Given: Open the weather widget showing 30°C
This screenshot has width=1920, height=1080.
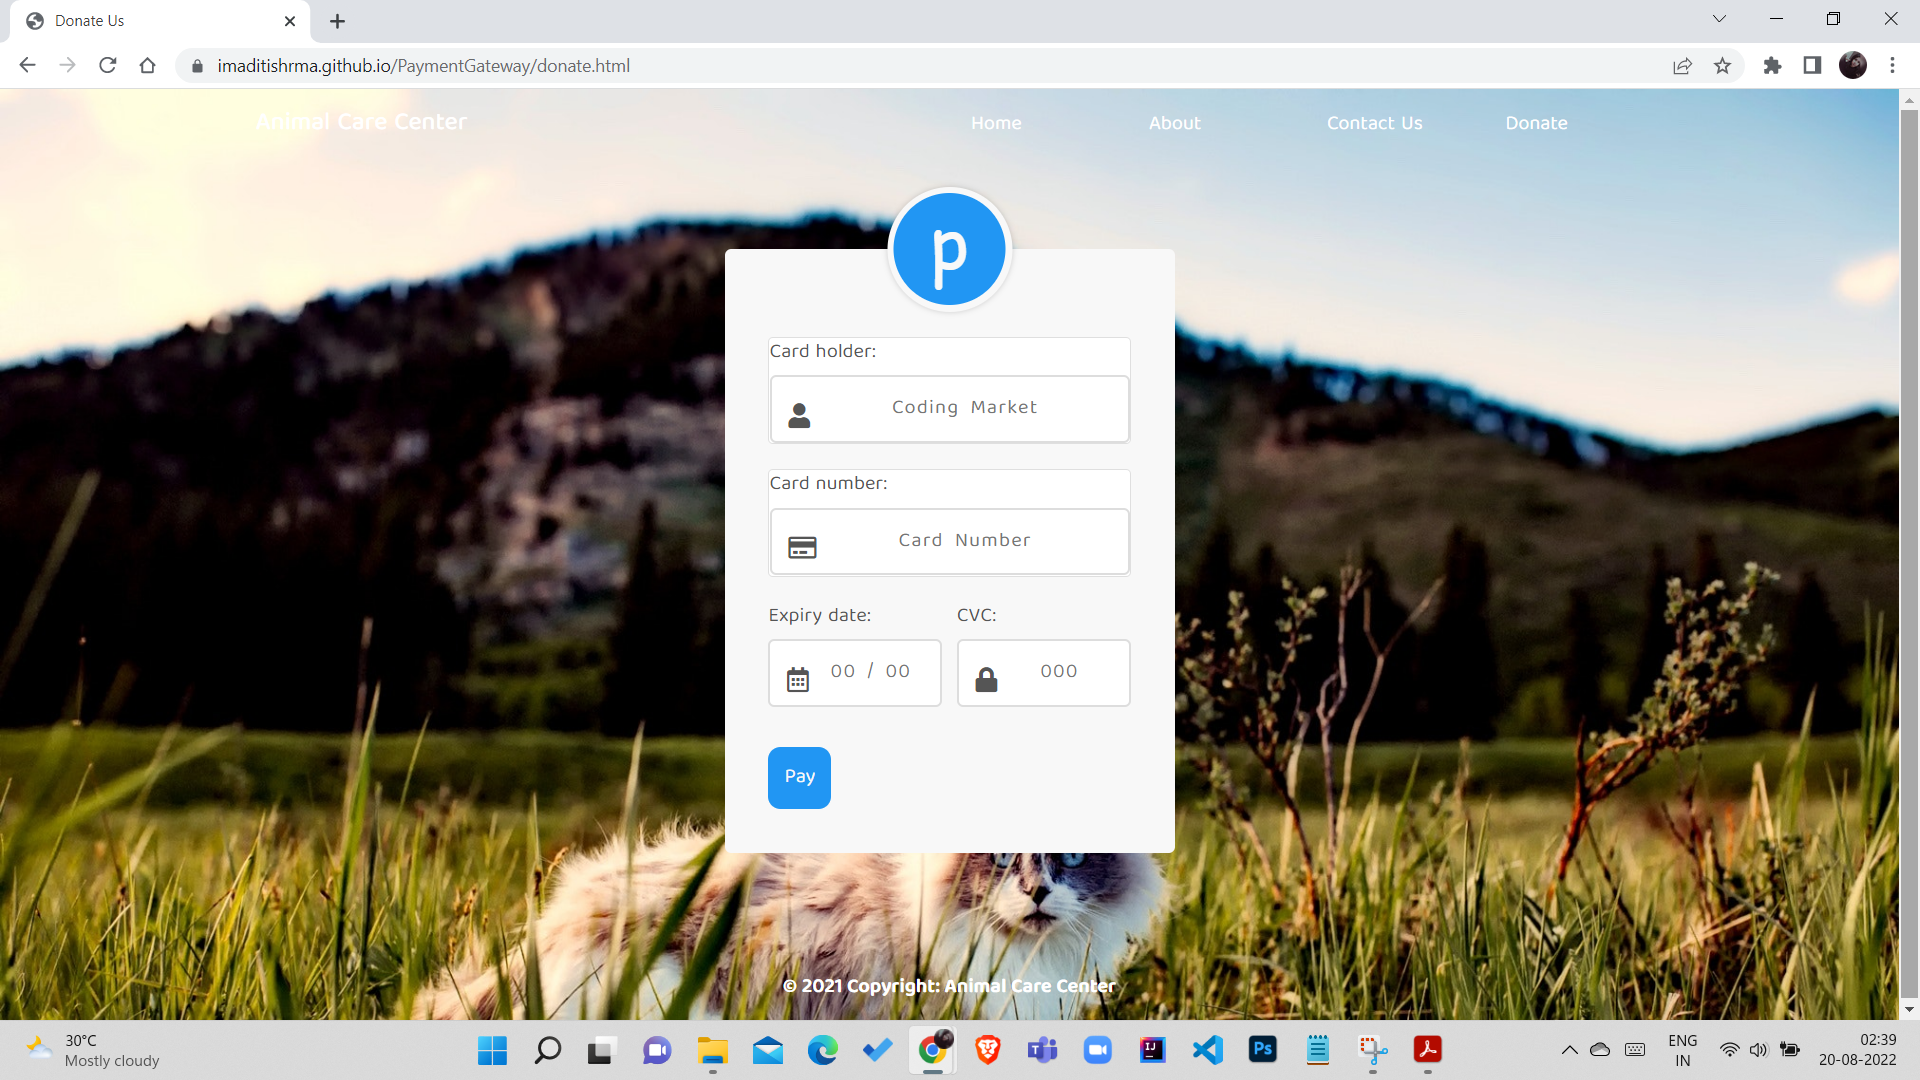Looking at the screenshot, I should (x=92, y=1050).
